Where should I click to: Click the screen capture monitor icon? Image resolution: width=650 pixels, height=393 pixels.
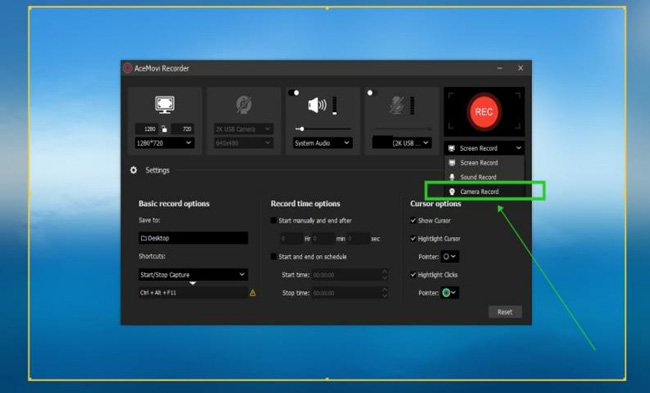[x=165, y=104]
